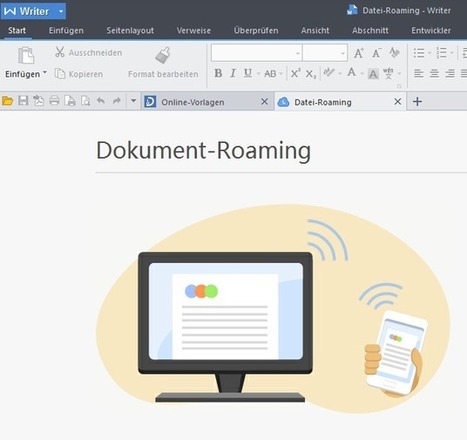Open the Verweise ribbon tab
Image resolution: width=467 pixels, height=440 pixels.
[194, 31]
